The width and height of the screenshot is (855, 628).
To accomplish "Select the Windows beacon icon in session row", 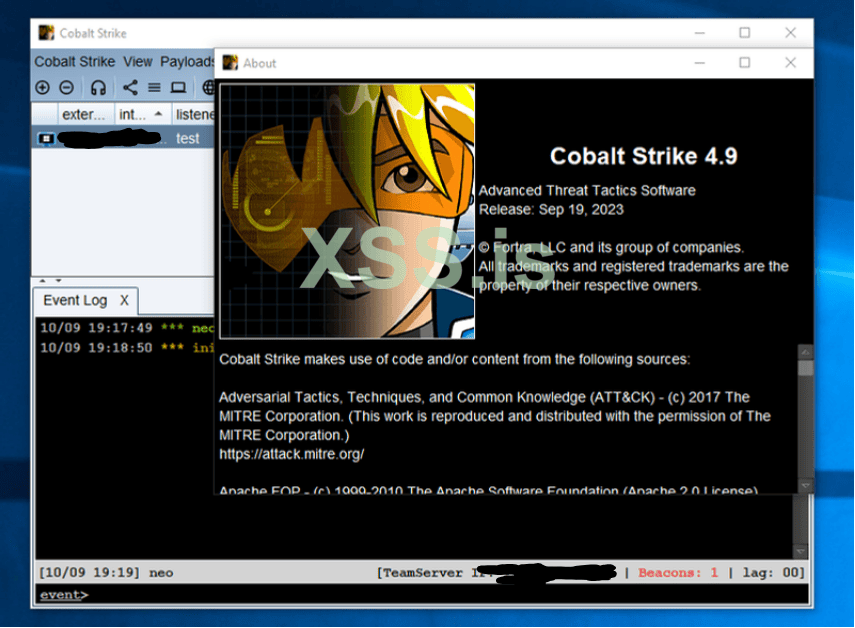I will (x=46, y=138).
